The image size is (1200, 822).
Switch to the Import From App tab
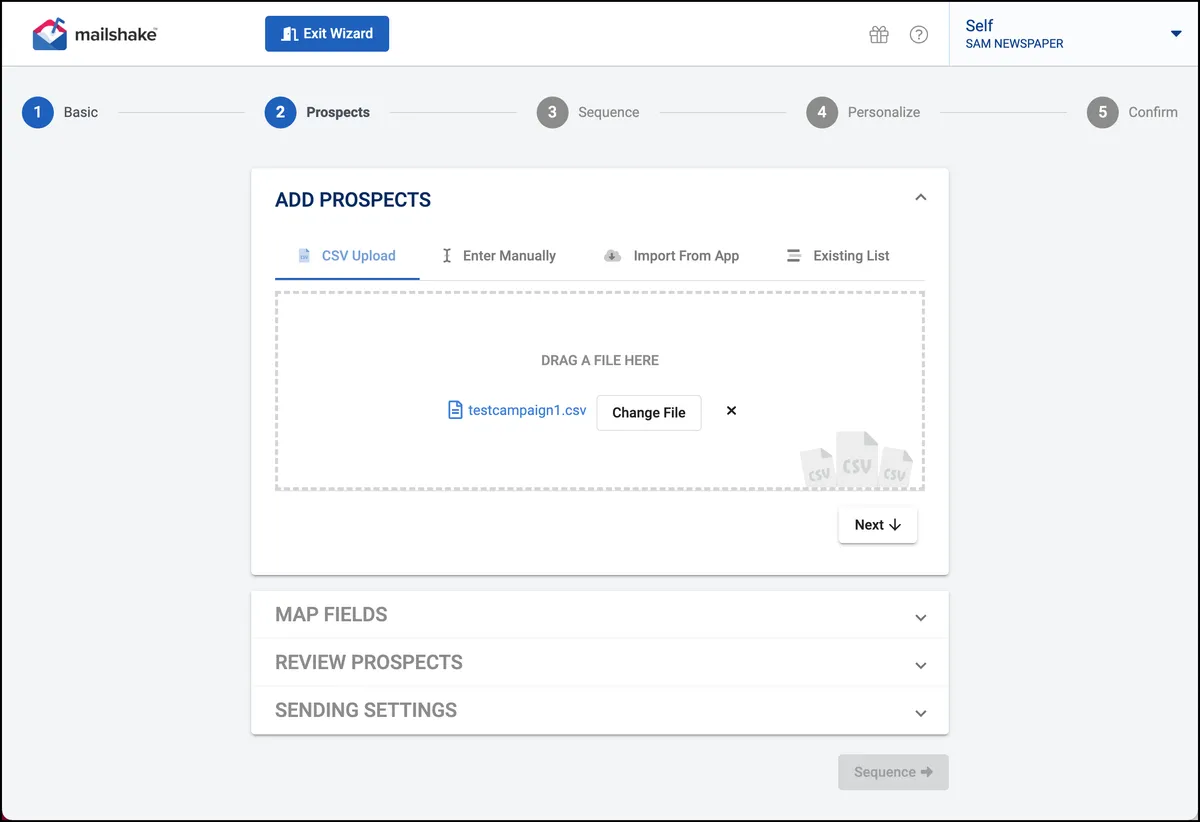(x=672, y=256)
